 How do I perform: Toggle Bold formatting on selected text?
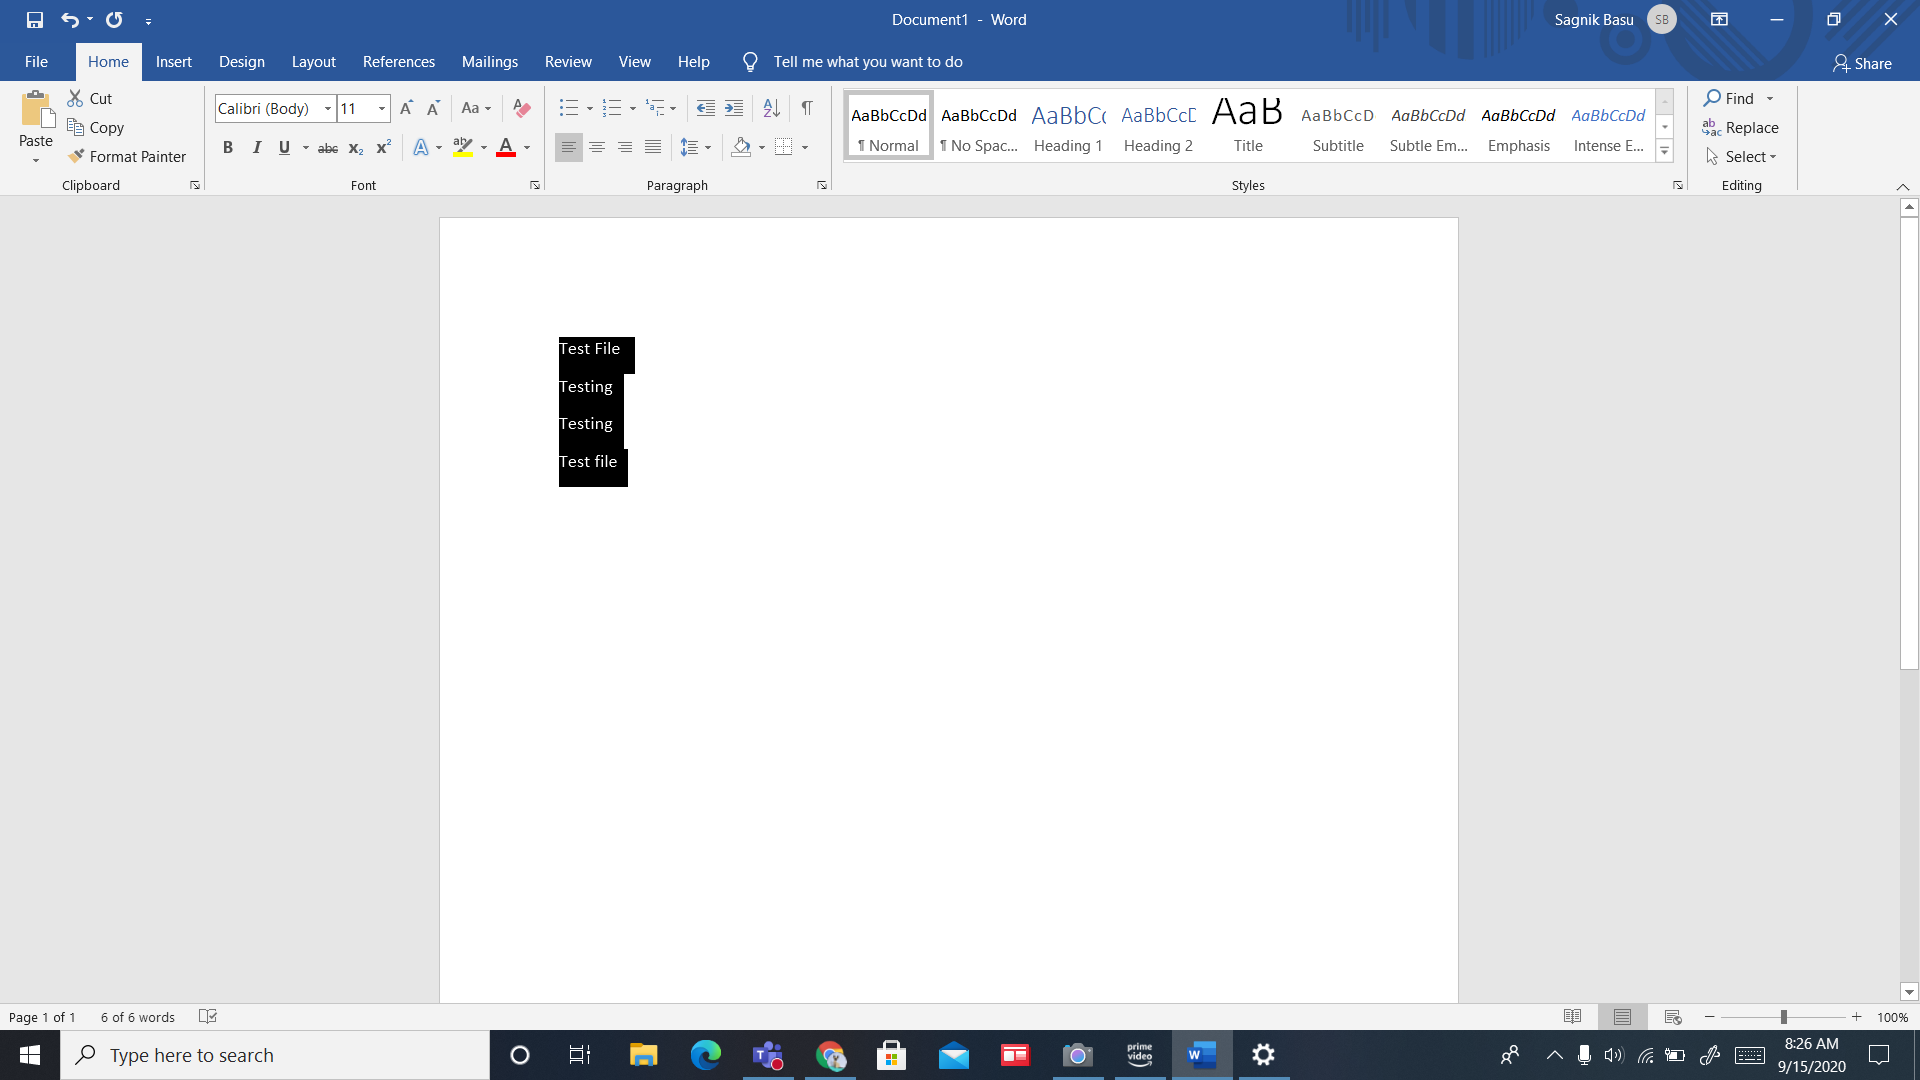tap(228, 146)
